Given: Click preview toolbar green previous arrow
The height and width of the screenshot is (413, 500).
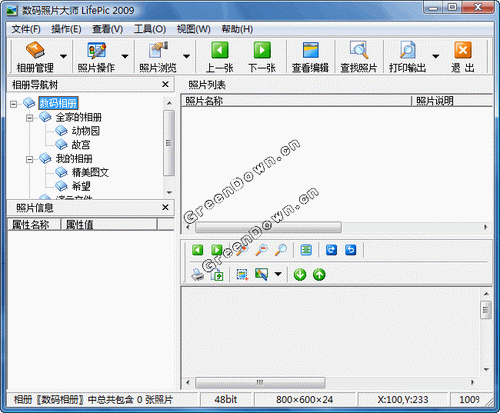Looking at the screenshot, I should click(x=198, y=250).
